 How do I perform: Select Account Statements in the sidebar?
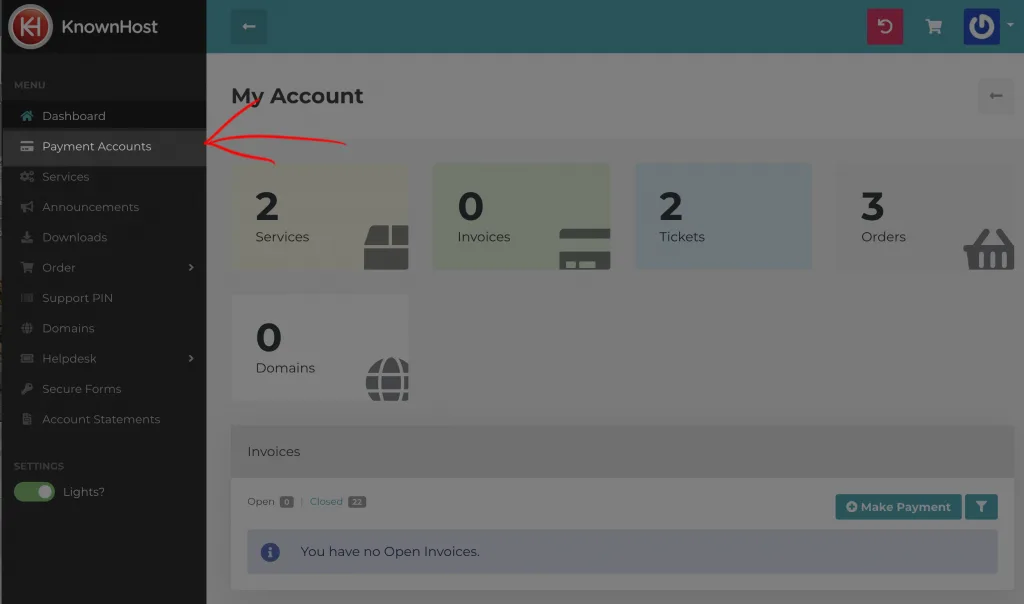point(100,420)
